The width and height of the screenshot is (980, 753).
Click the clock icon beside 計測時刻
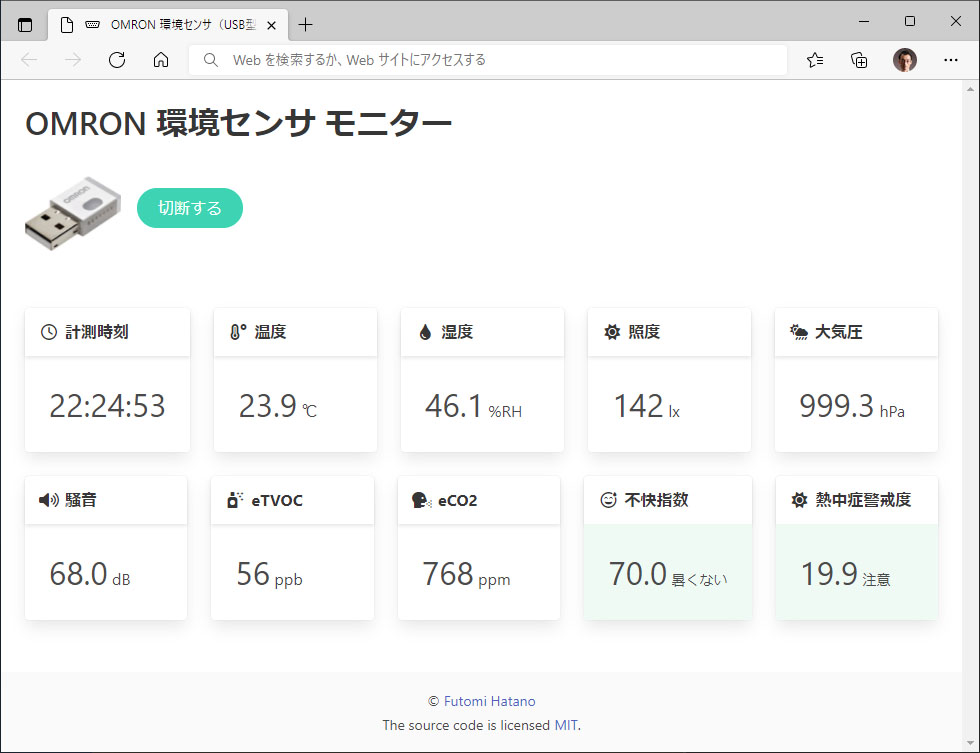point(49,332)
